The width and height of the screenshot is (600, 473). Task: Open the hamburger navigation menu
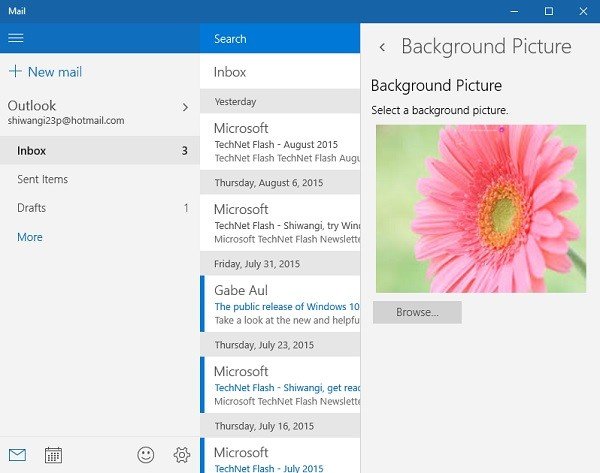(x=16, y=38)
